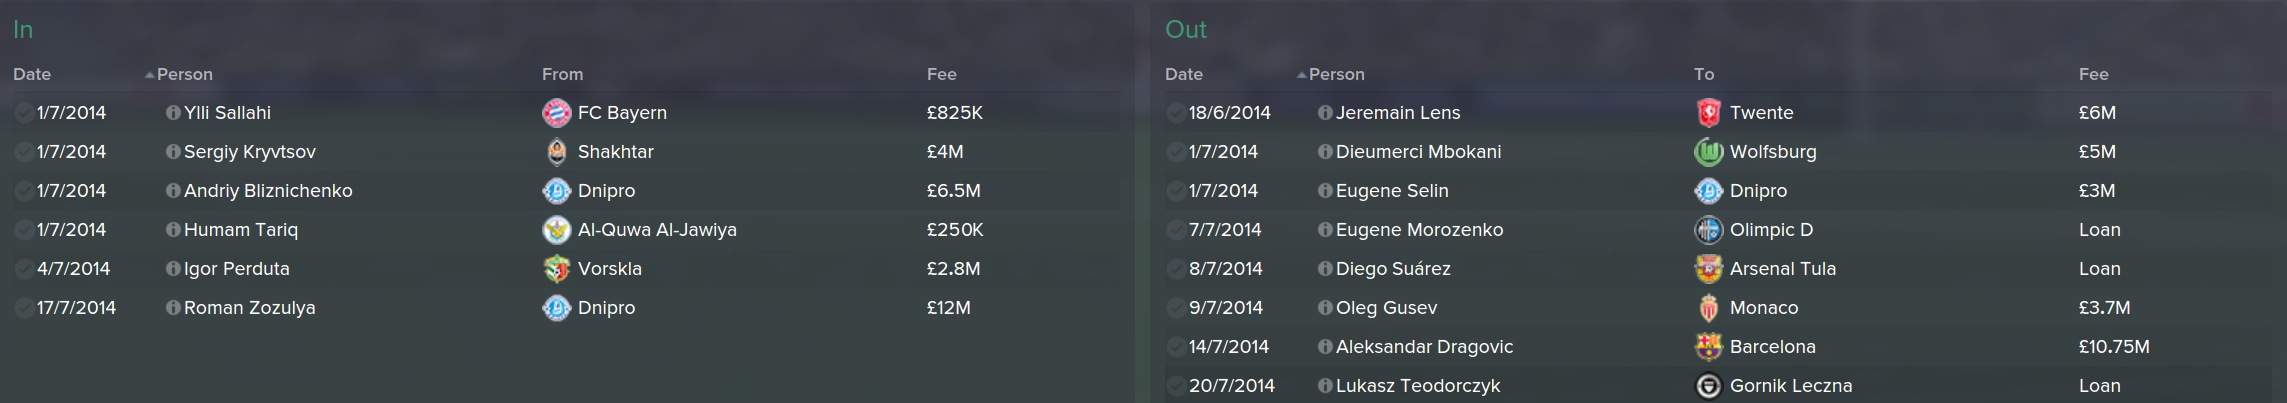Click info icon next to Oleg Gusev

click(x=1325, y=308)
